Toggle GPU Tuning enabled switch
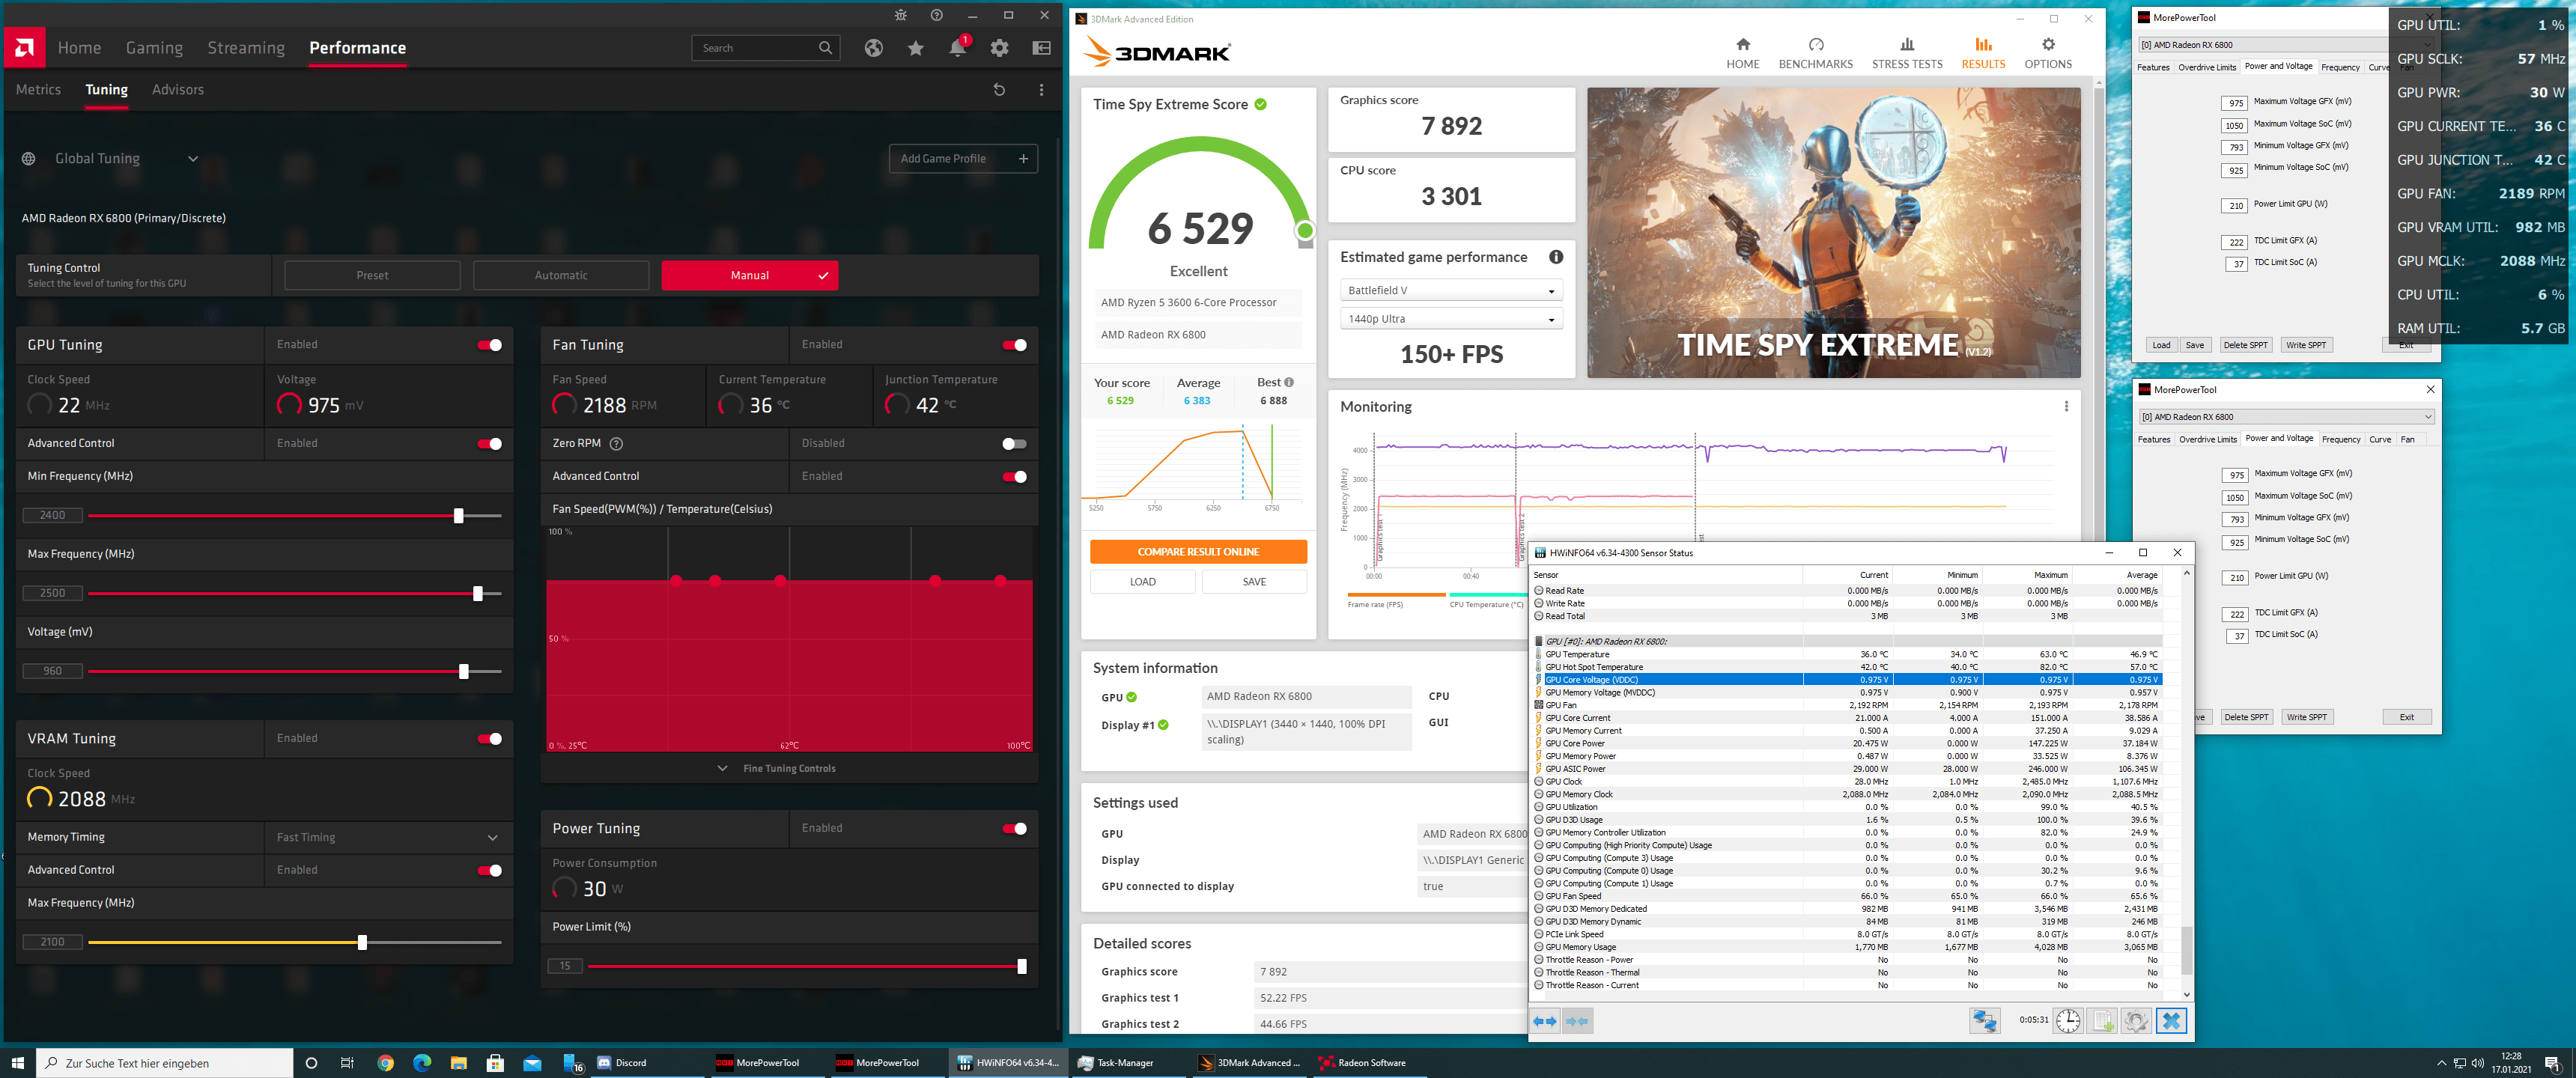The width and height of the screenshot is (2576, 1078). click(490, 345)
